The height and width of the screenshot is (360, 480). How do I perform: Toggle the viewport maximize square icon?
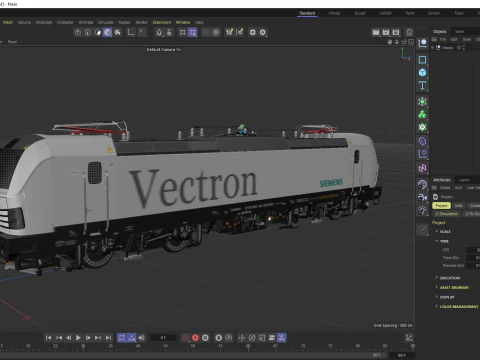[x=411, y=42]
